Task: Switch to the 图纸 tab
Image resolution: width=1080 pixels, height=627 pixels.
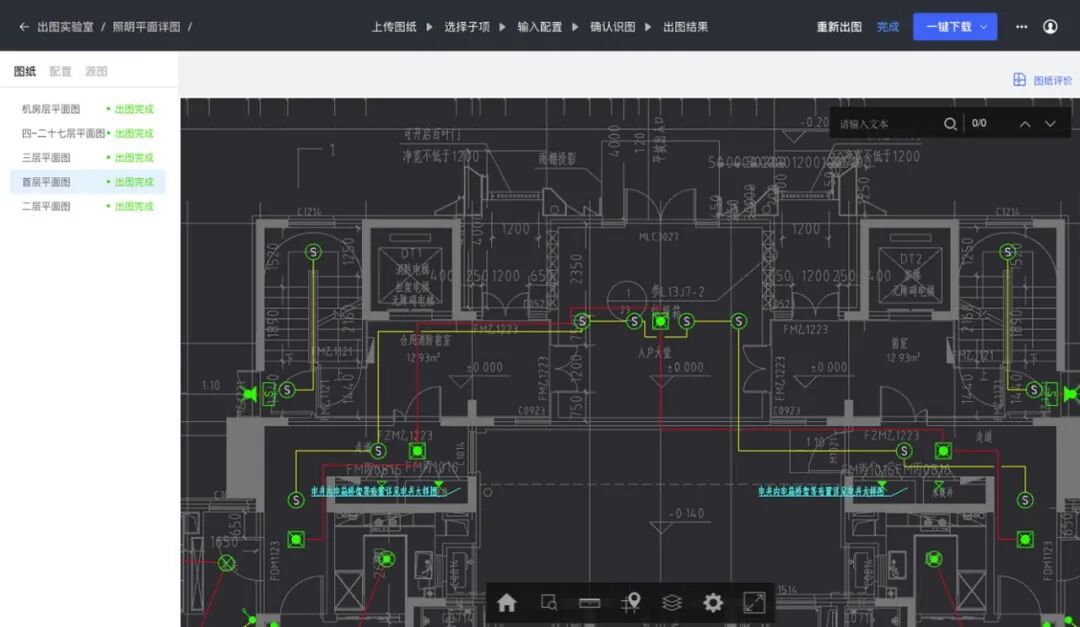Action: tap(25, 71)
